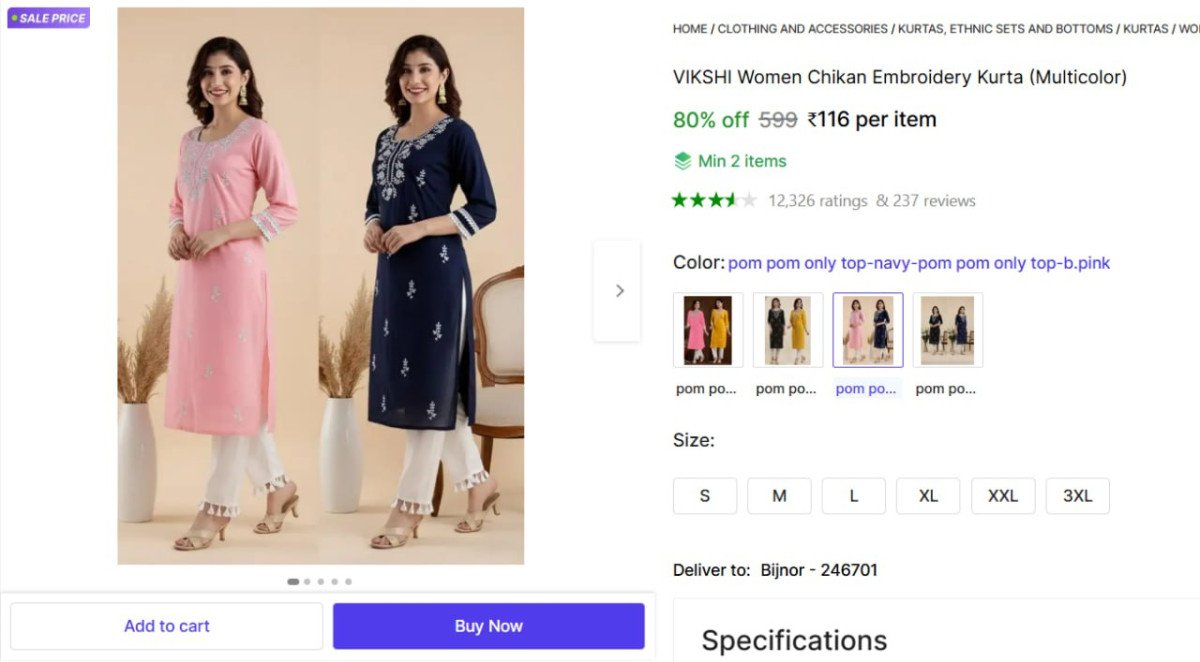The height and width of the screenshot is (662, 1200).
Task: Click the Buy Now button
Action: click(x=488, y=625)
